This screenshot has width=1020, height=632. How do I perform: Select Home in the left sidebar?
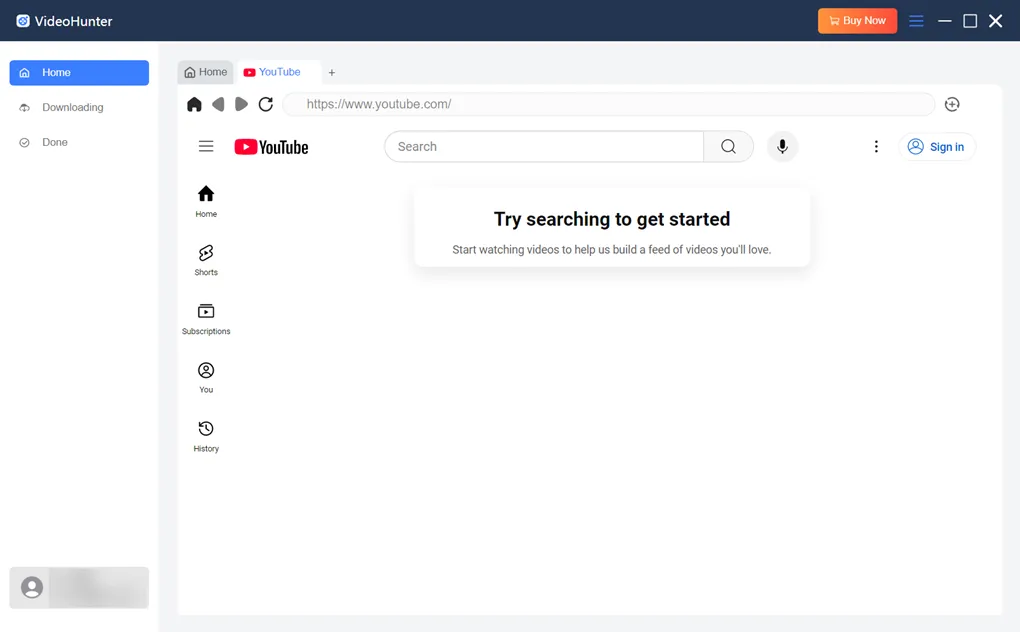pyautogui.click(x=79, y=72)
